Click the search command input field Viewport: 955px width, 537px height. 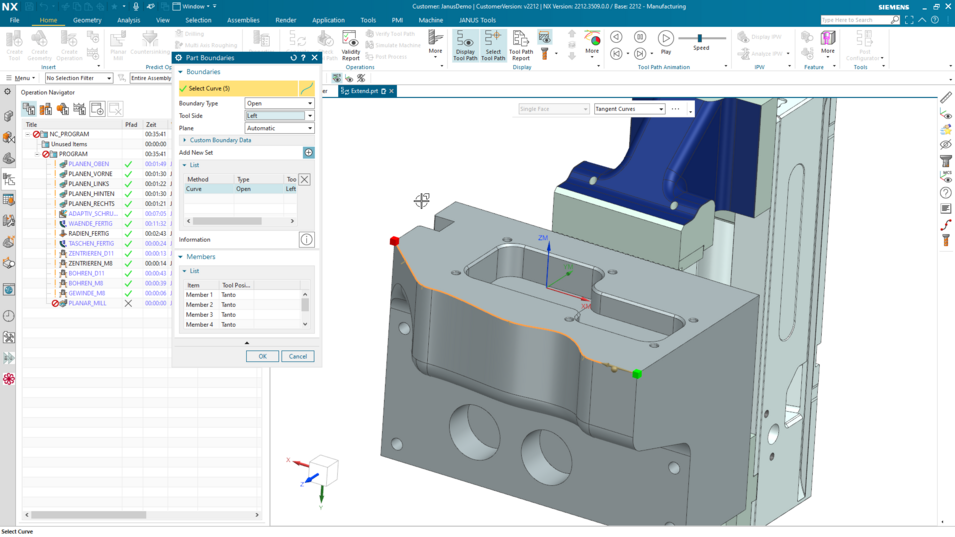855,20
